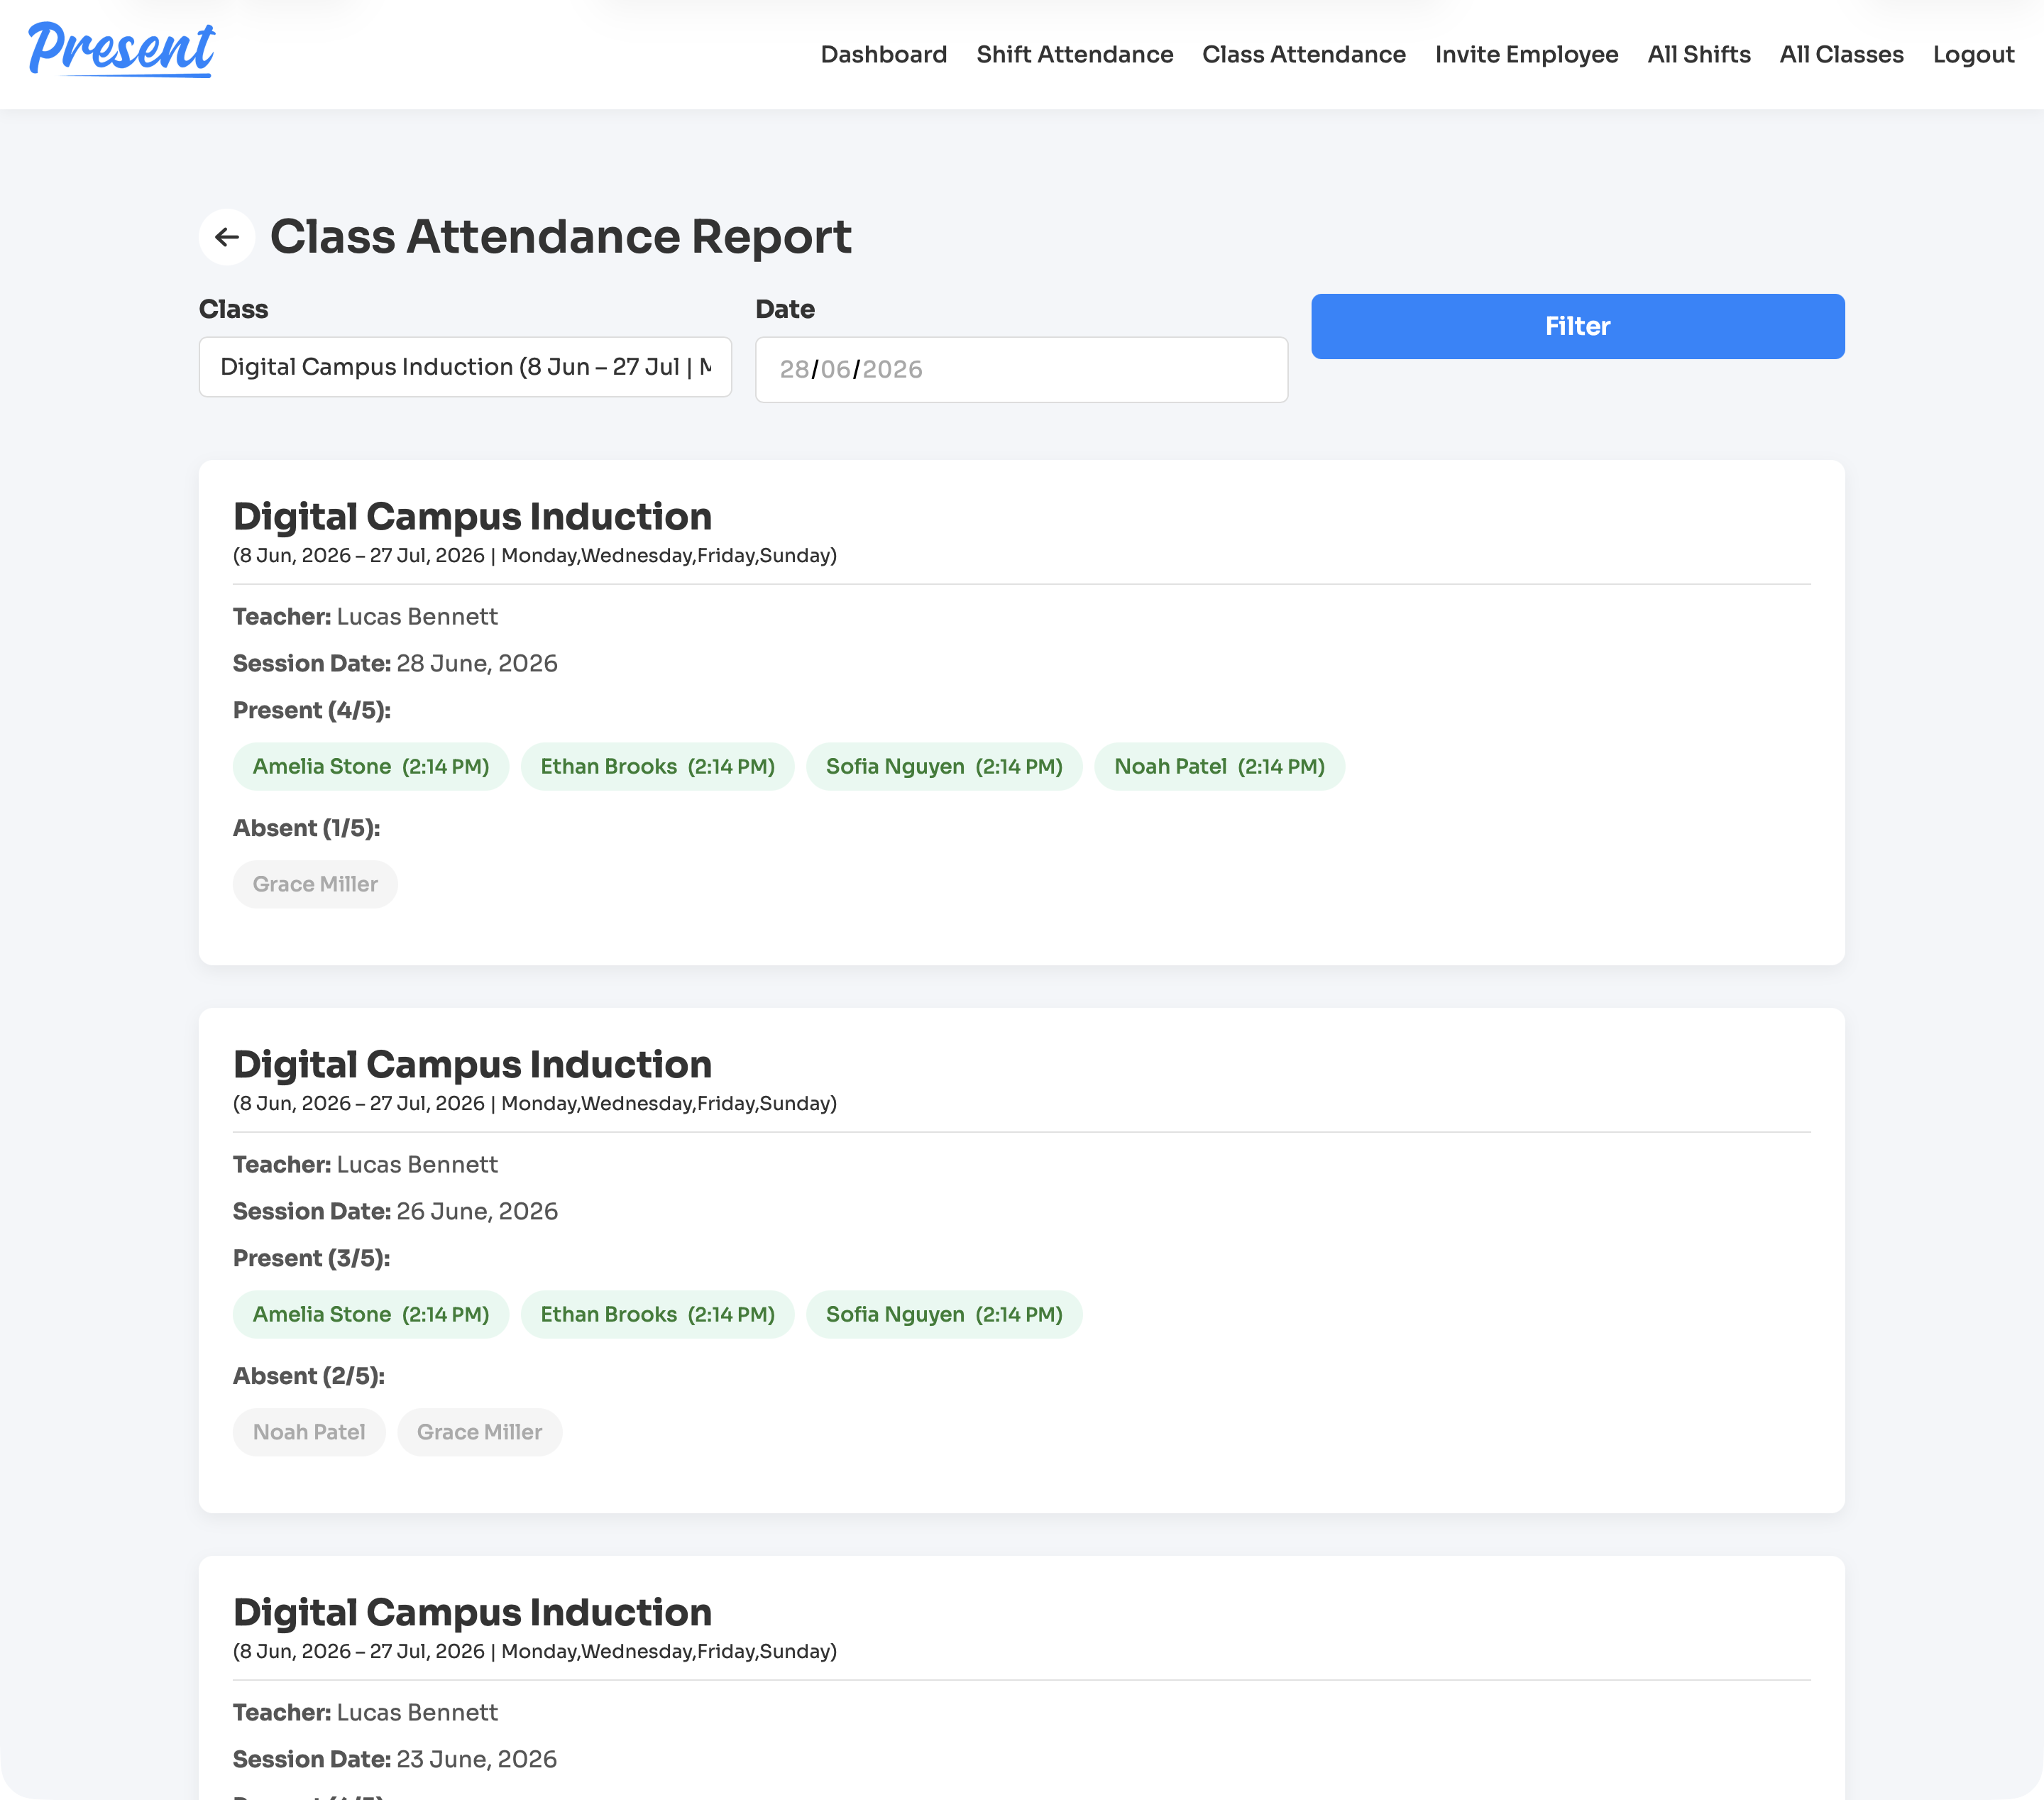This screenshot has width=2044, height=1800.
Task: Open Shift Attendance in navigation
Action: (x=1074, y=55)
